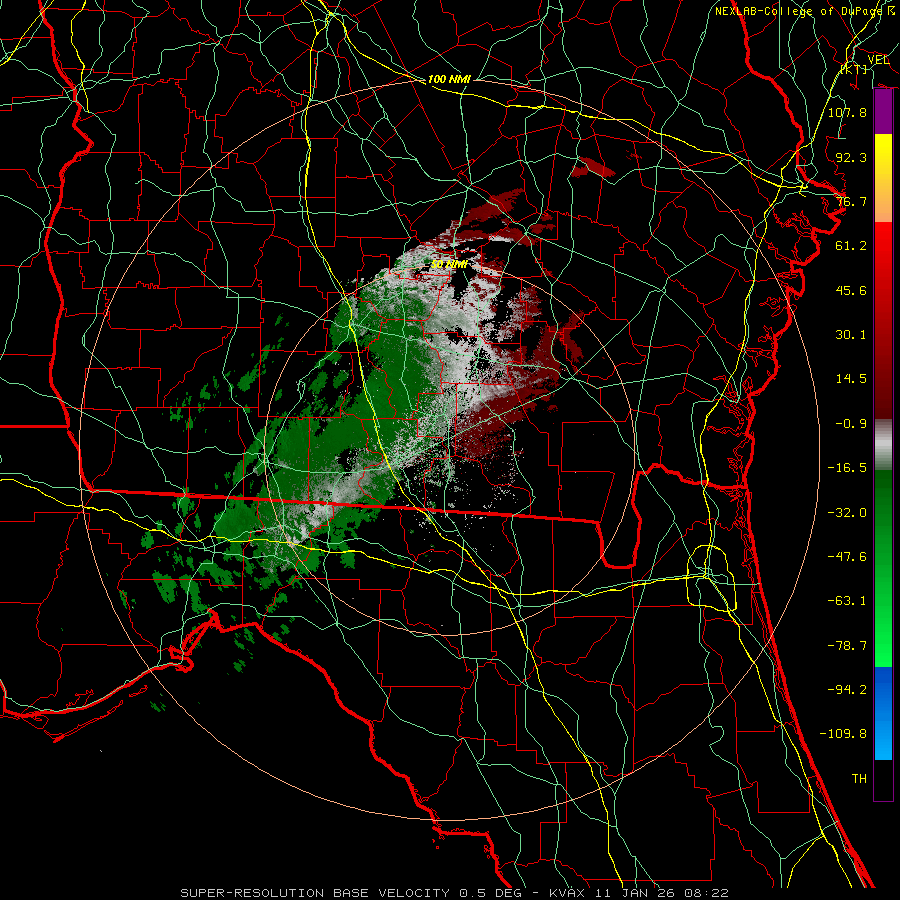
Task: Click the 92.3 legend value
Action: click(x=851, y=157)
